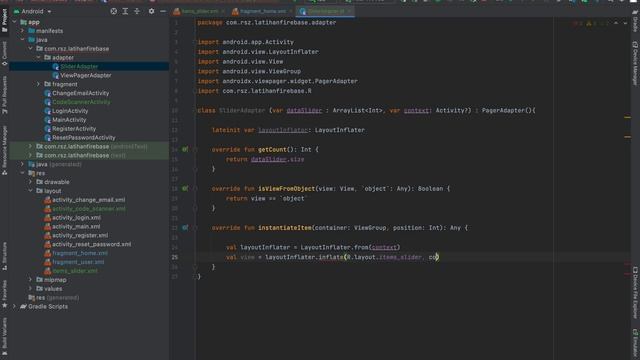The height and width of the screenshot is (360, 640).
Task: Open the Resource Manager tool window
Action: pos(4,150)
